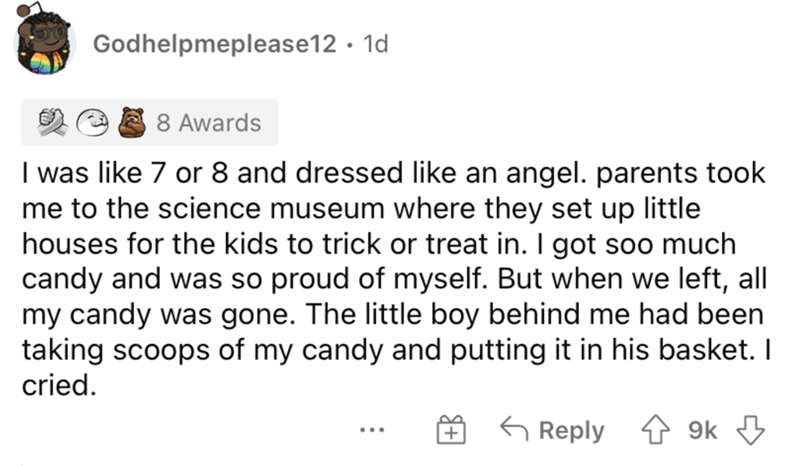This screenshot has width=800, height=466.
Task: Open Godhelpmeplease12's profile via username
Action: click(213, 44)
